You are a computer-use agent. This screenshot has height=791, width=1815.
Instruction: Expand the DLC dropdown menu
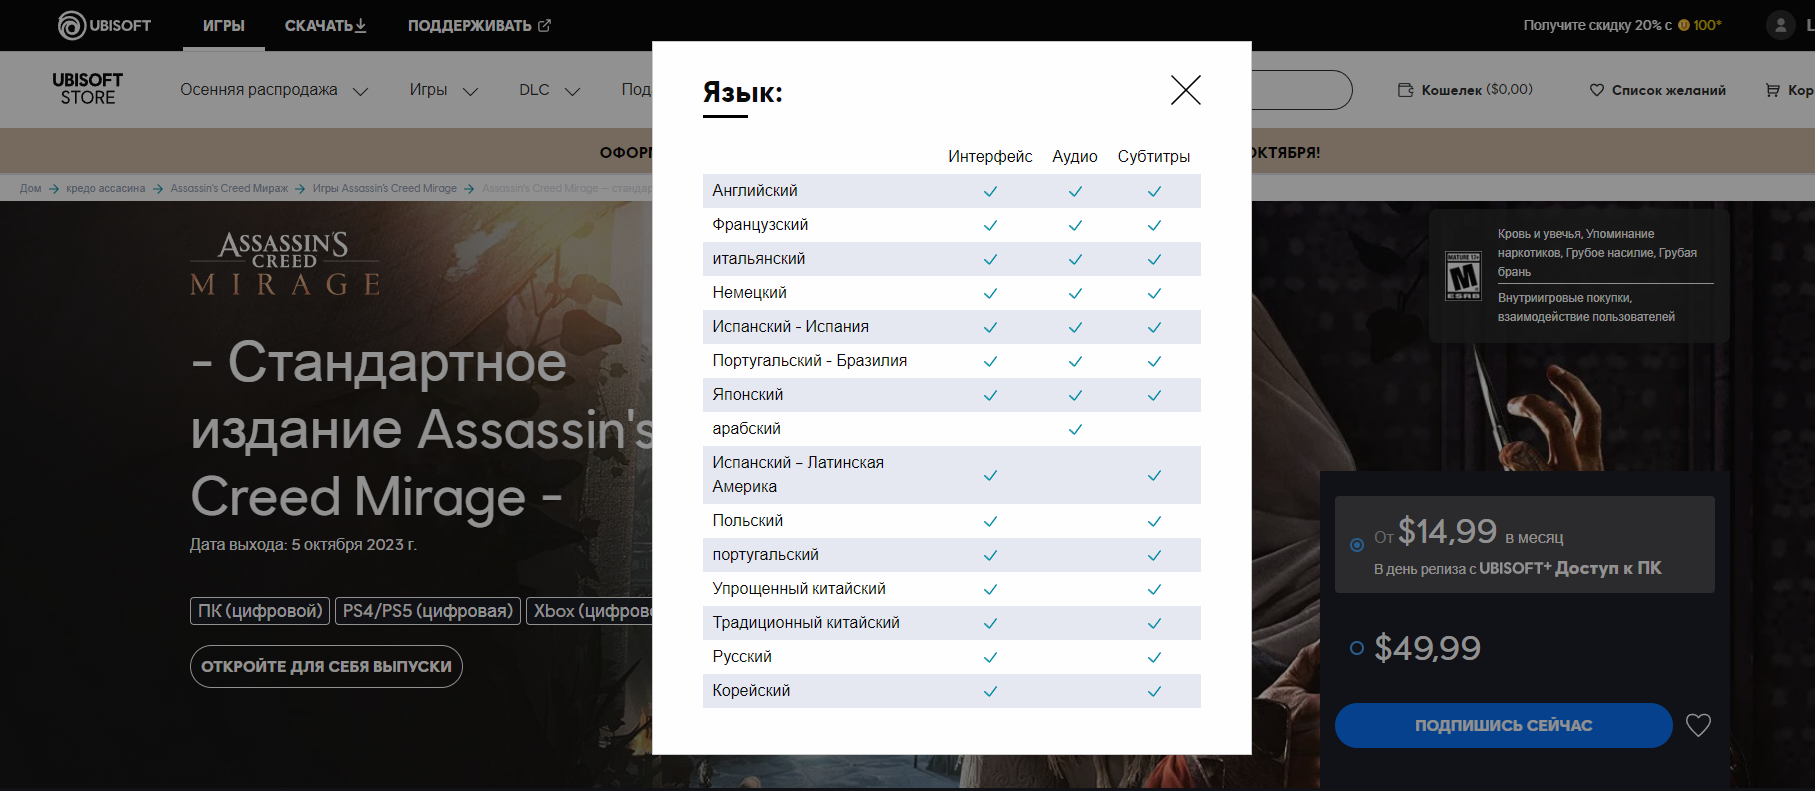point(550,90)
